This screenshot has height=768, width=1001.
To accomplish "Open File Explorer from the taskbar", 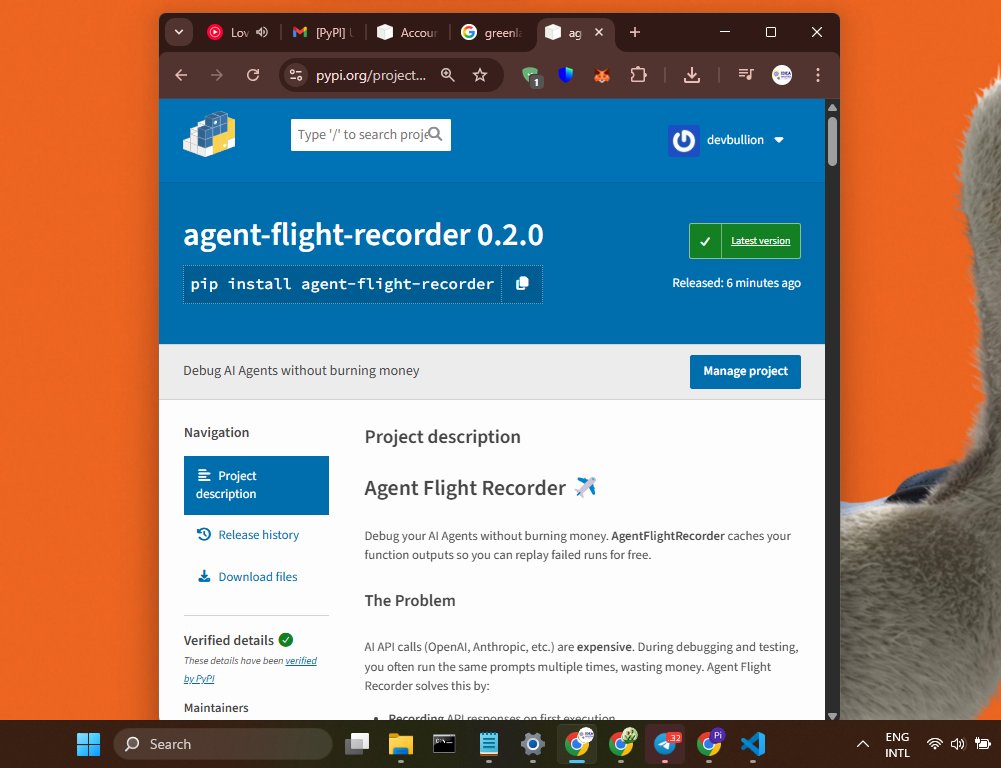I will point(401,744).
